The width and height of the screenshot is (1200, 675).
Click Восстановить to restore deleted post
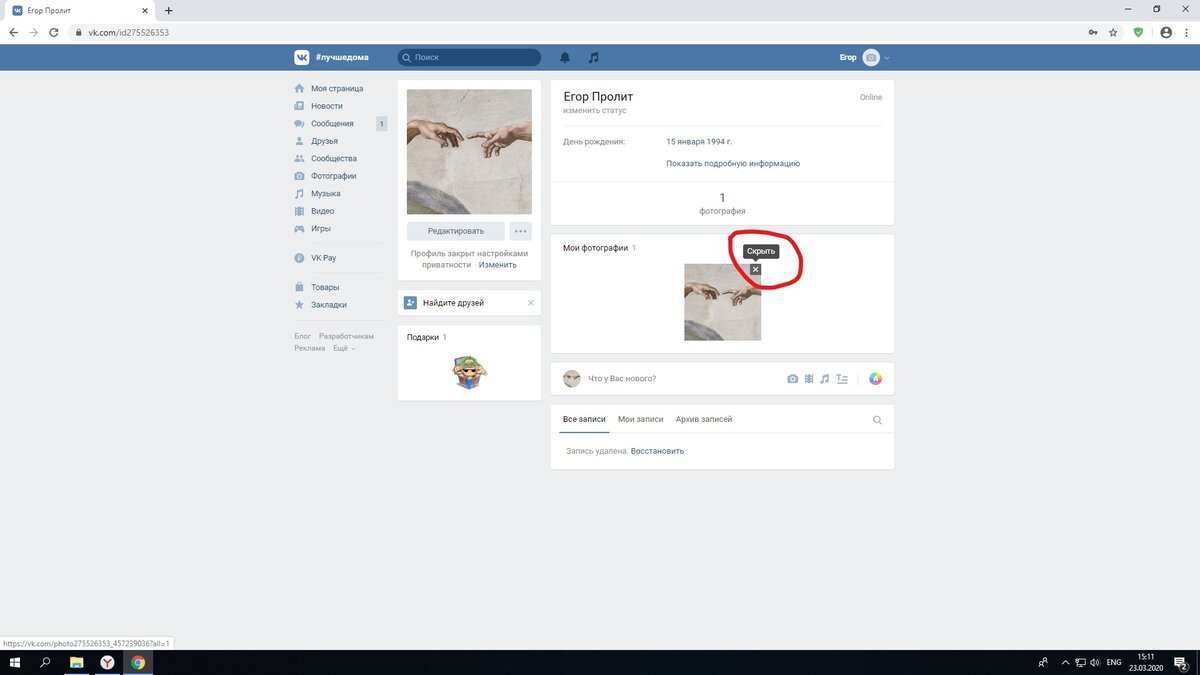(x=658, y=451)
